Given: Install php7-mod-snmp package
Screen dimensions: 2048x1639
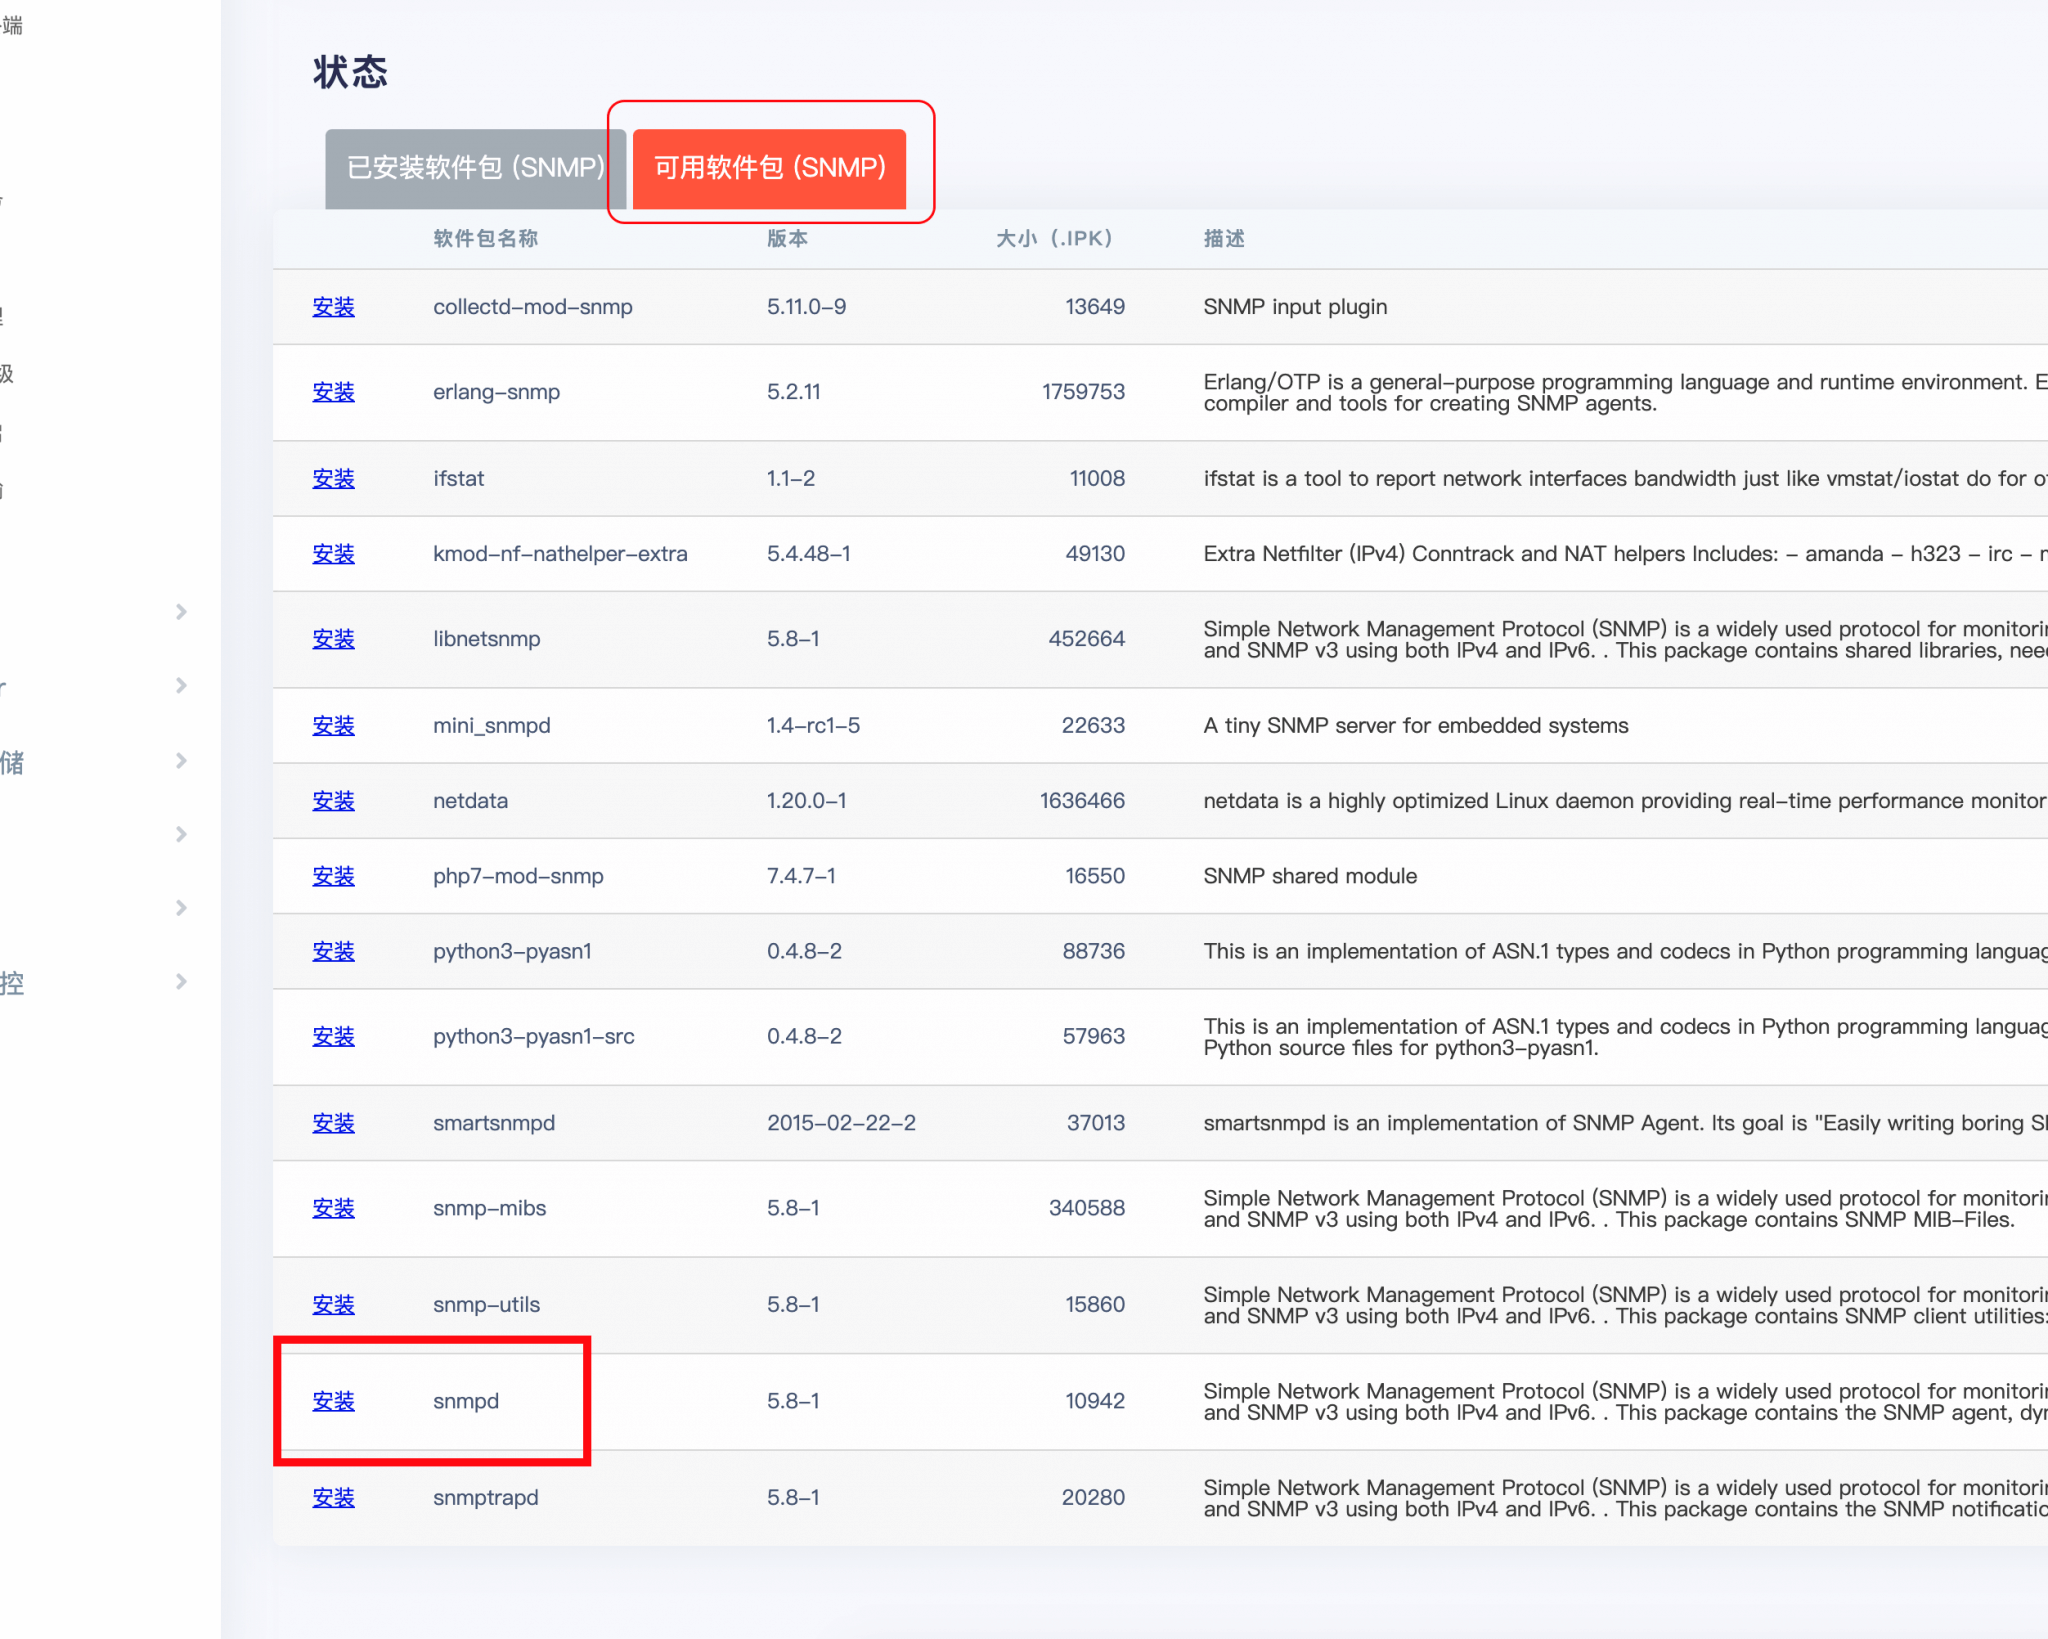Looking at the screenshot, I should 333,876.
